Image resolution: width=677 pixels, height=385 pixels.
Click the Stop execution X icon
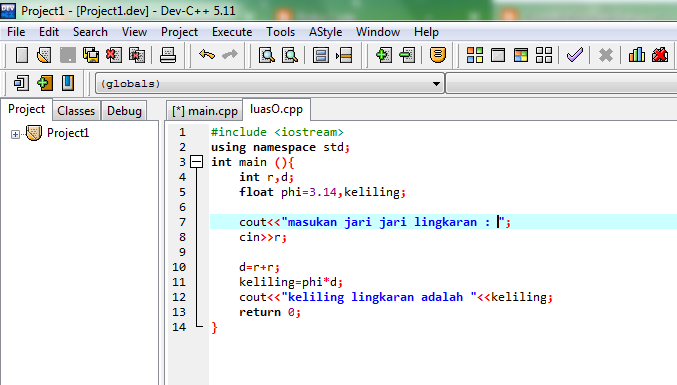pos(606,55)
